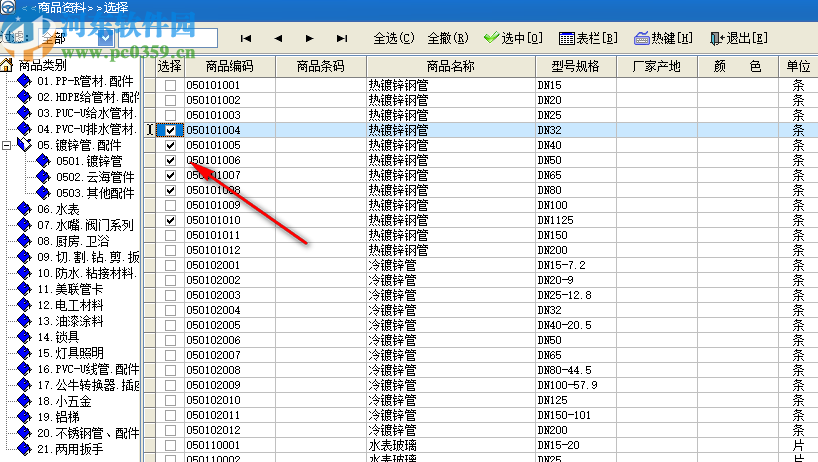Select category 10. 防水.粘接材料
818x462 pixels.
tap(87, 273)
